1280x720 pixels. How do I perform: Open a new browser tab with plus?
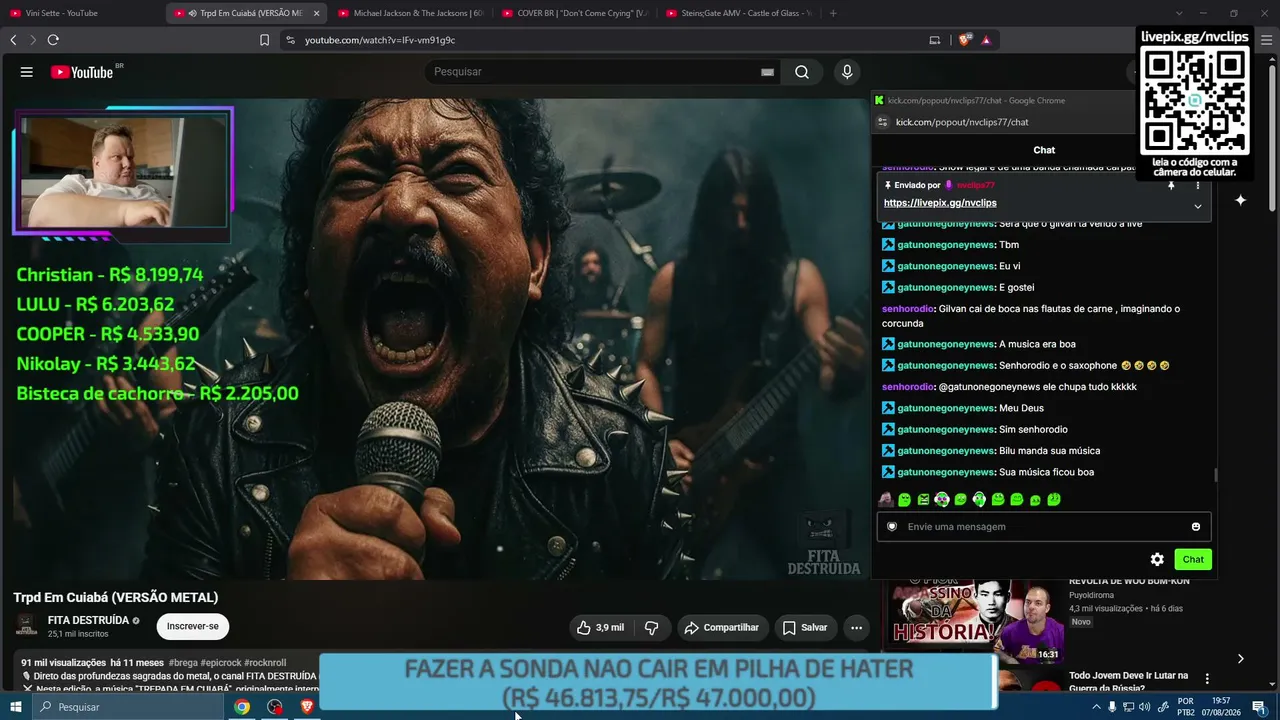pyautogui.click(x=833, y=13)
